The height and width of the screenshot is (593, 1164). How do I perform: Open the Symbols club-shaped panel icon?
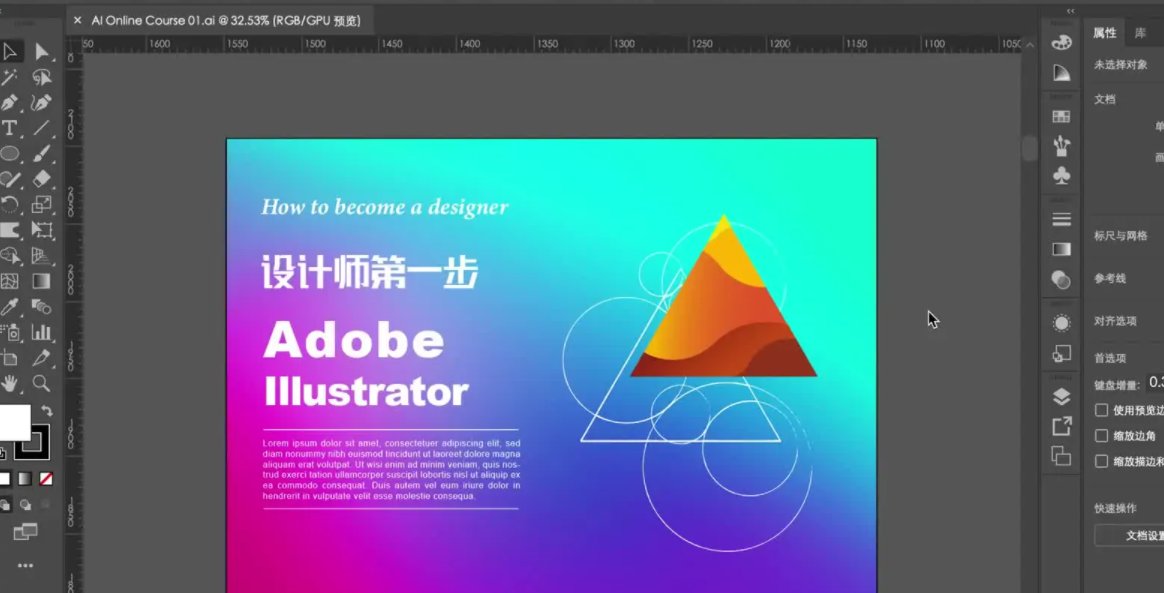tap(1062, 176)
